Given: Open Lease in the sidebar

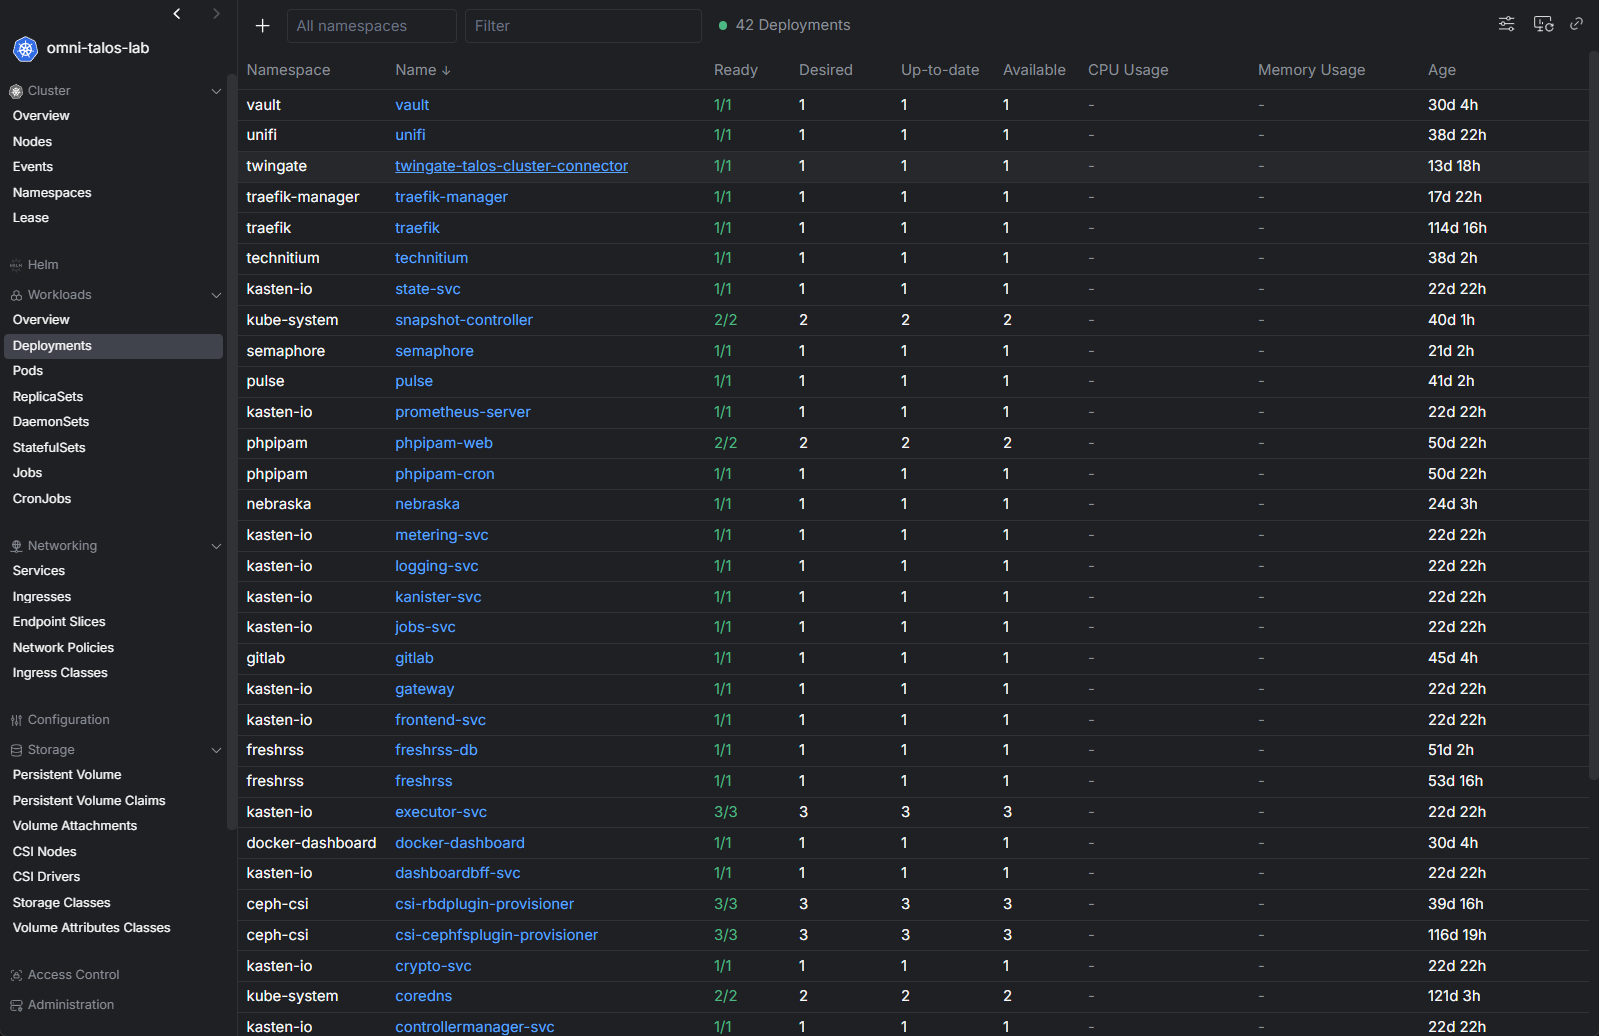Looking at the screenshot, I should [x=31, y=218].
